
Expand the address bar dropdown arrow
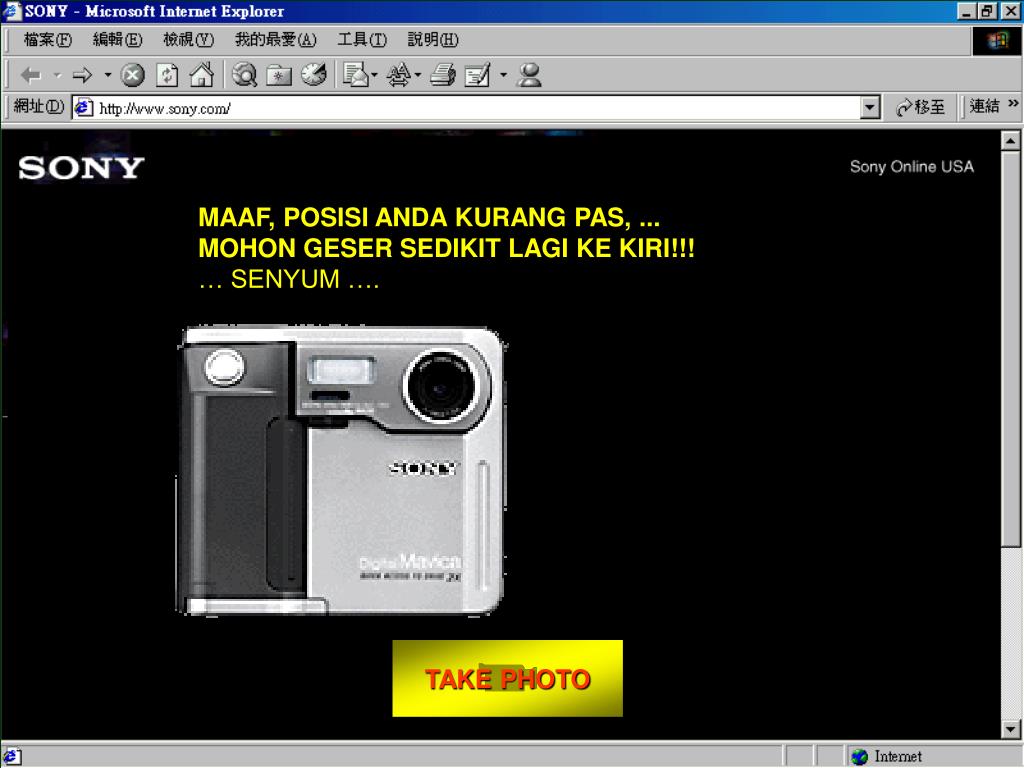click(x=869, y=108)
